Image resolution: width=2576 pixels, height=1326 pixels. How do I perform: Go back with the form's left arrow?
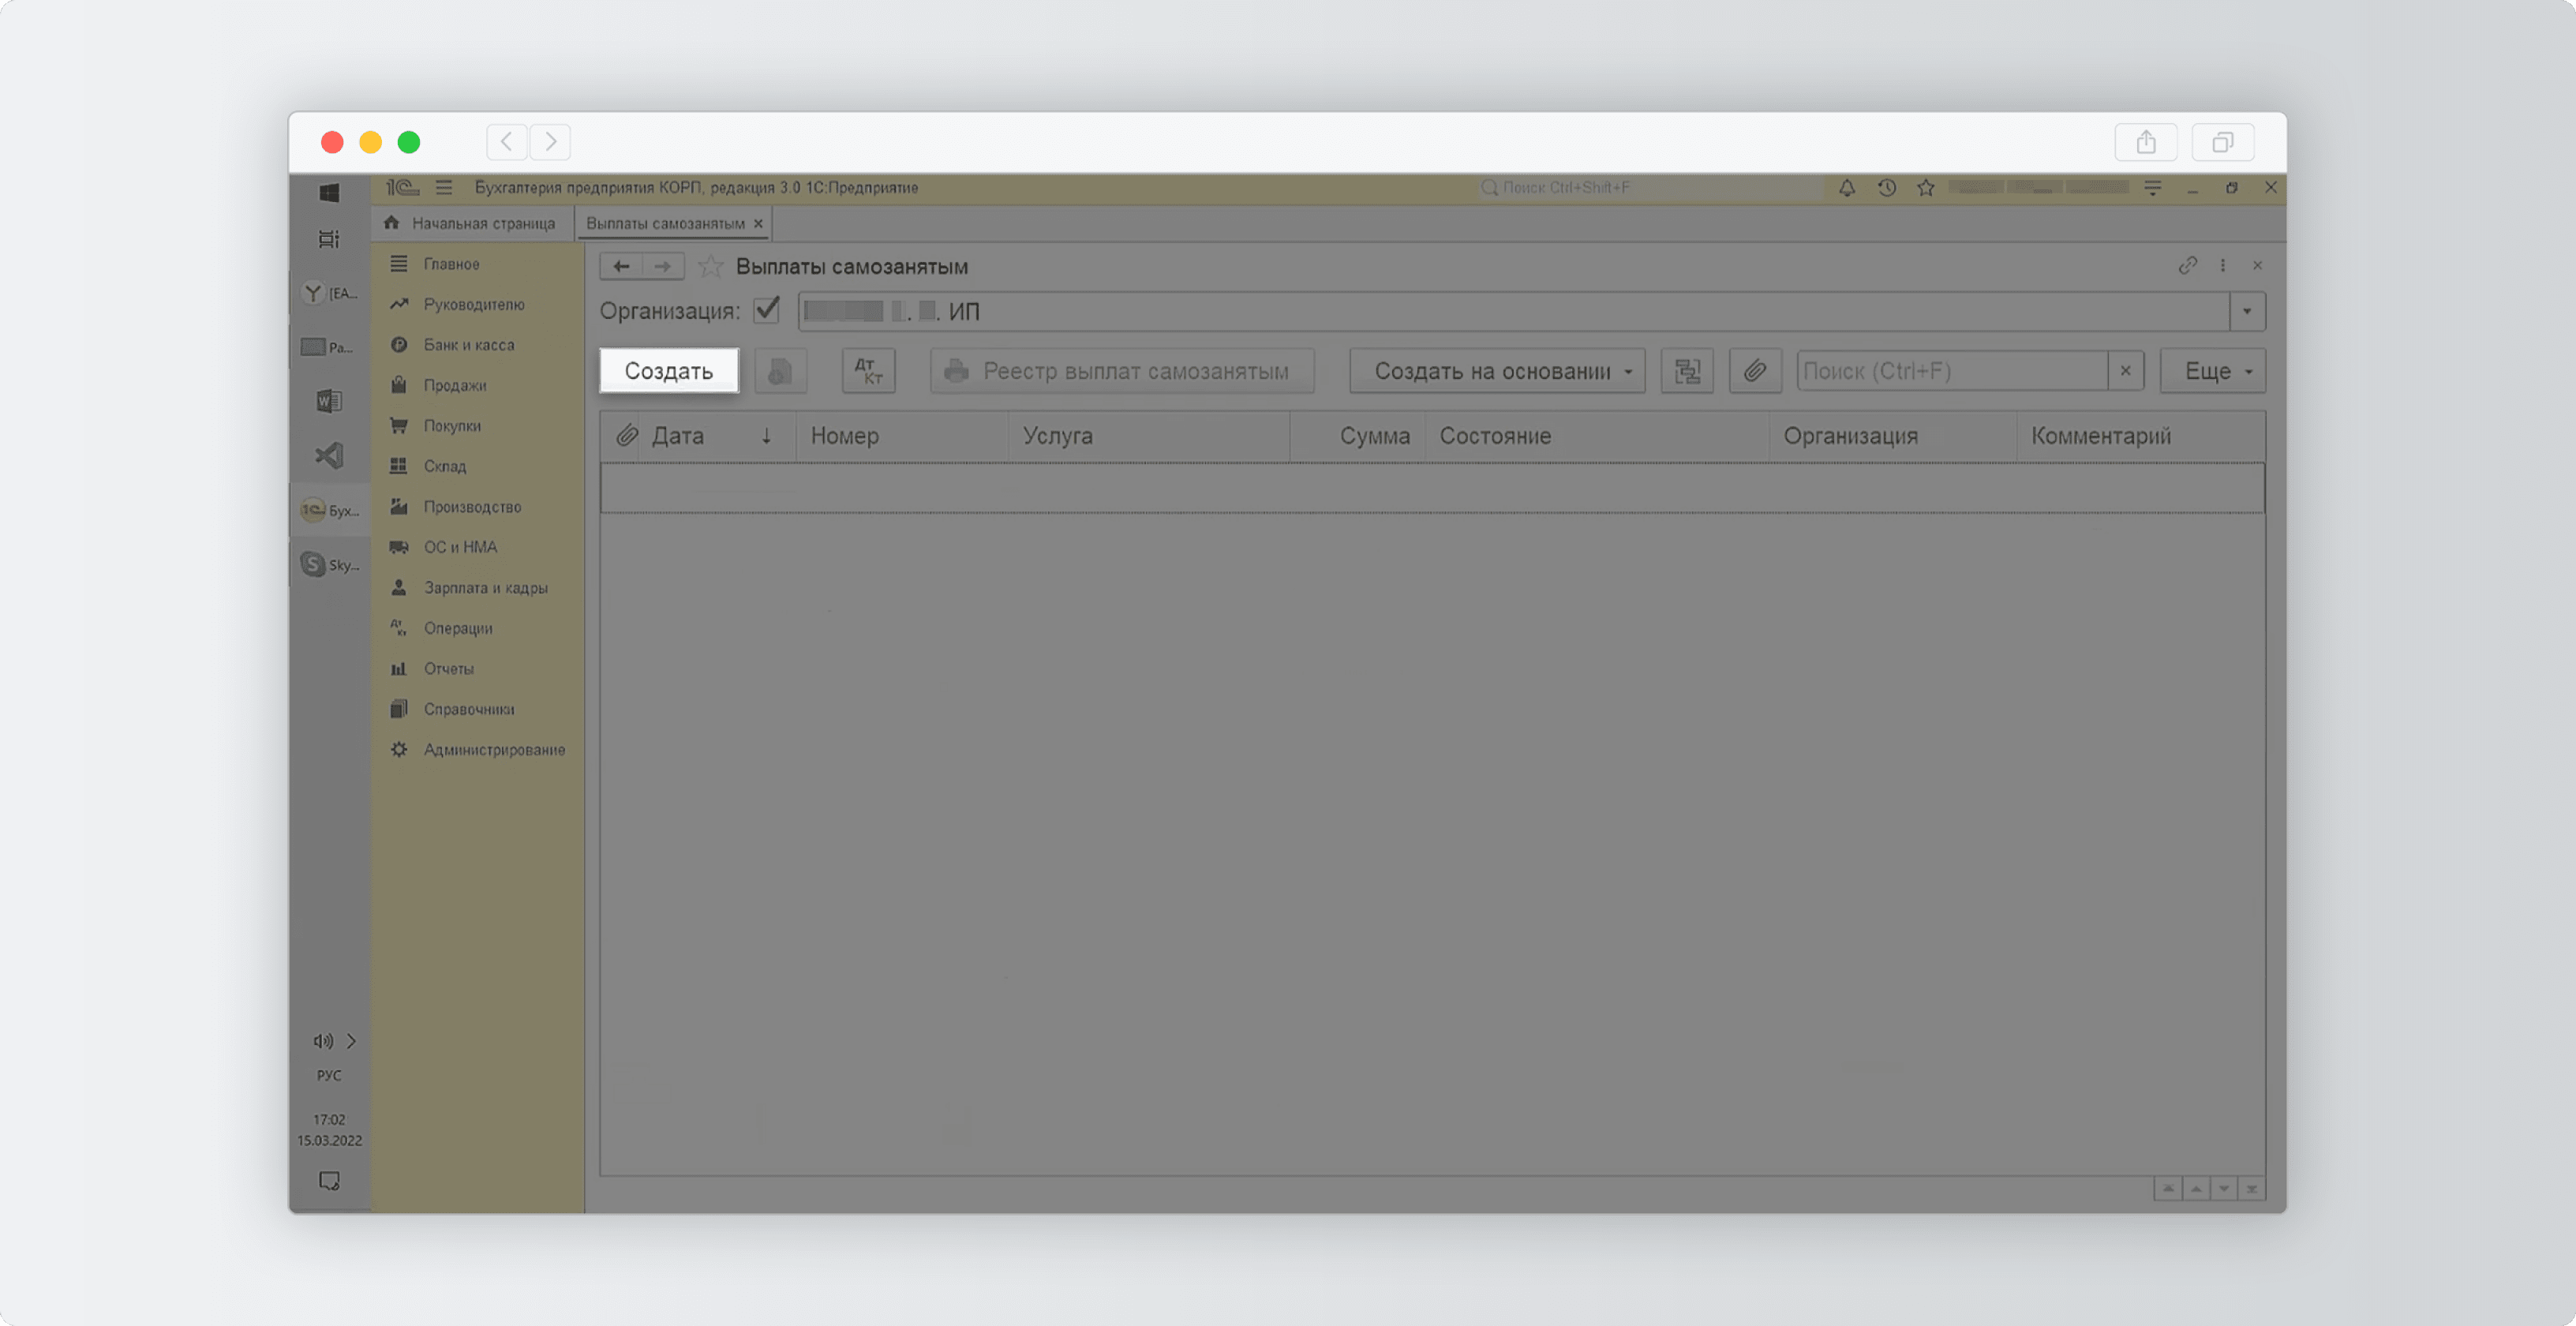click(x=621, y=266)
